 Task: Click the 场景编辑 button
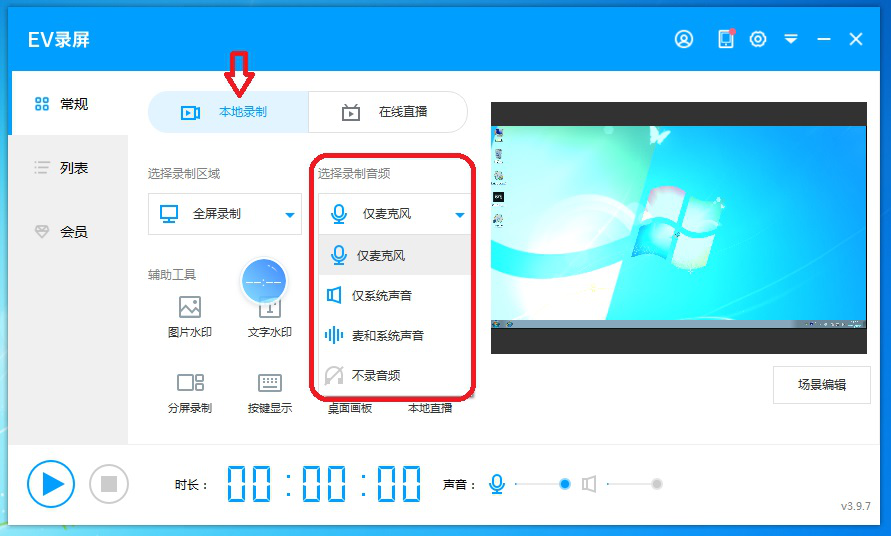point(822,385)
